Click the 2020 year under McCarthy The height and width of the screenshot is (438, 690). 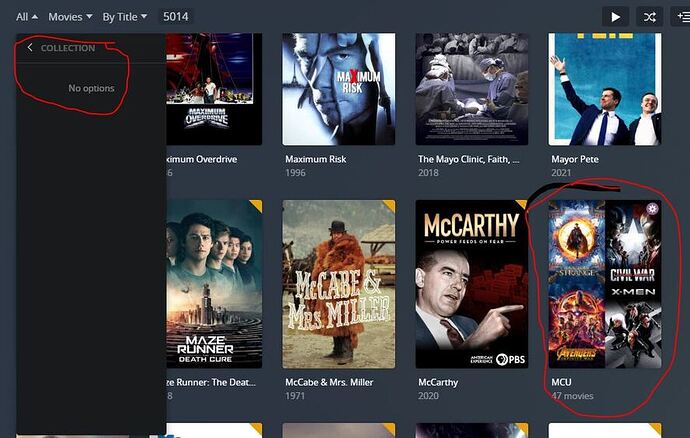(x=428, y=396)
